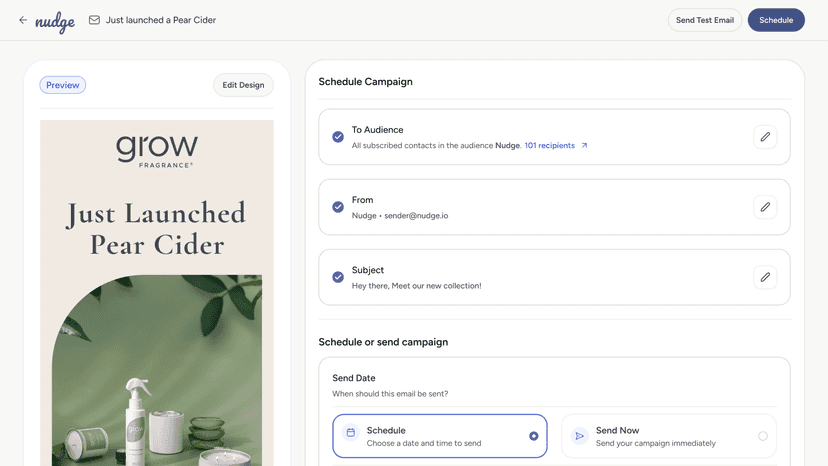This screenshot has height=466, width=828.
Task: Select the Schedule radio button
Action: pyautogui.click(x=533, y=436)
